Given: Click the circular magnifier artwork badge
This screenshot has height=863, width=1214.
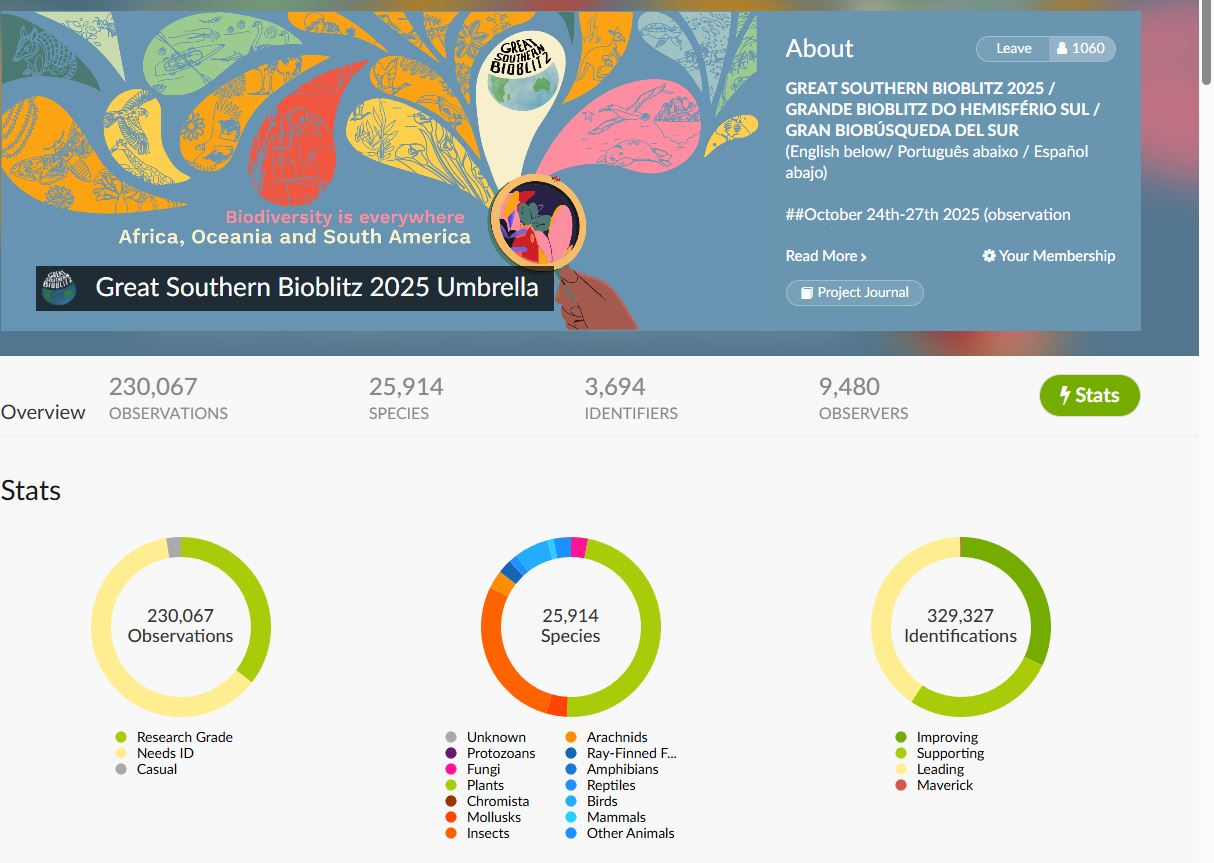Looking at the screenshot, I should coord(537,225).
